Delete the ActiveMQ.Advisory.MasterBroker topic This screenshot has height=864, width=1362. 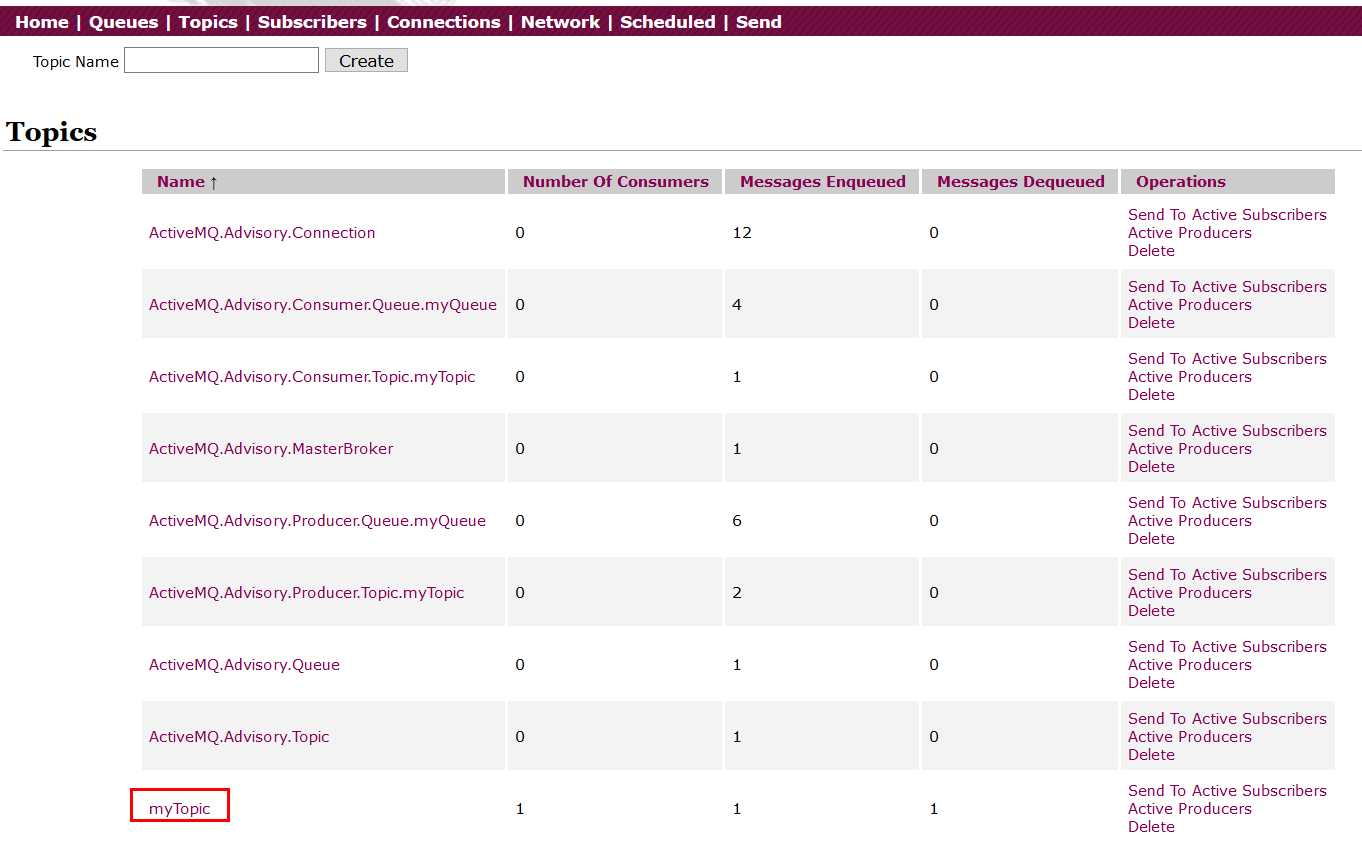point(1151,467)
